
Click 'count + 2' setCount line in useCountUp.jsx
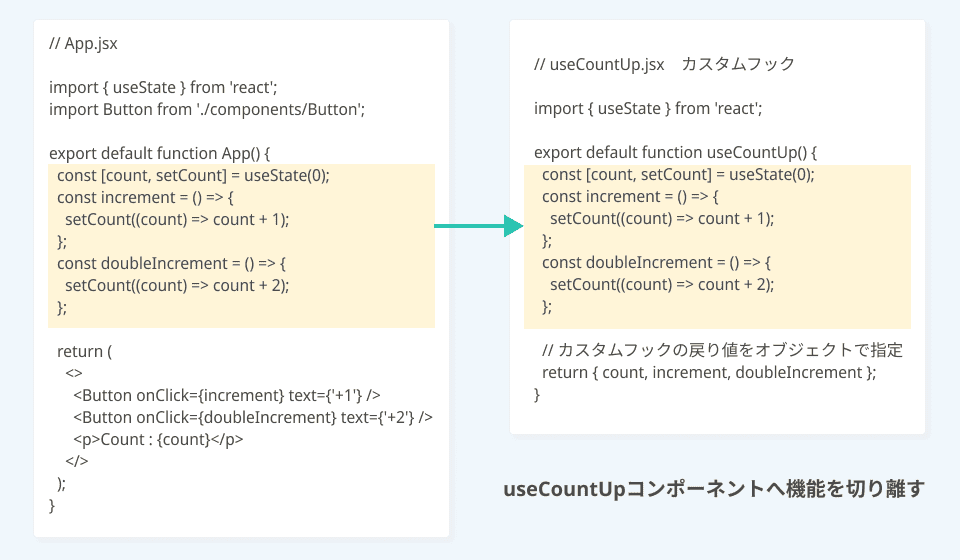[662, 285]
